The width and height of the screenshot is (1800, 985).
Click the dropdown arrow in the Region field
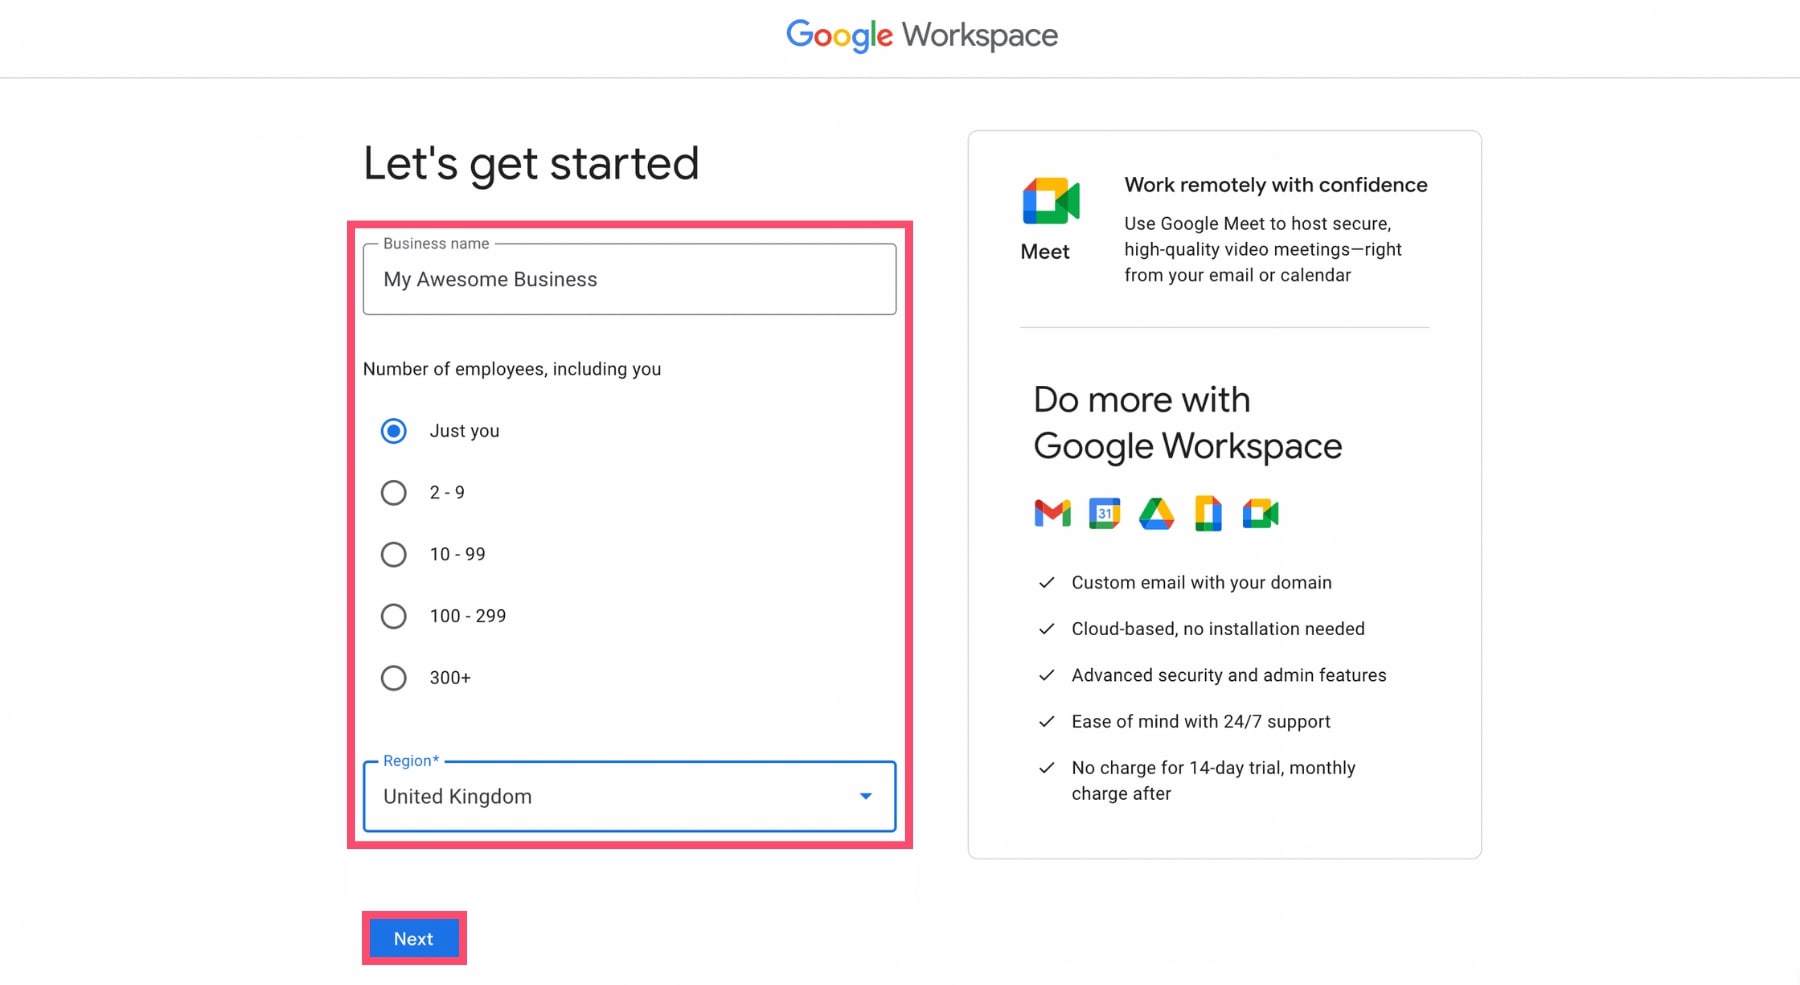pos(864,796)
